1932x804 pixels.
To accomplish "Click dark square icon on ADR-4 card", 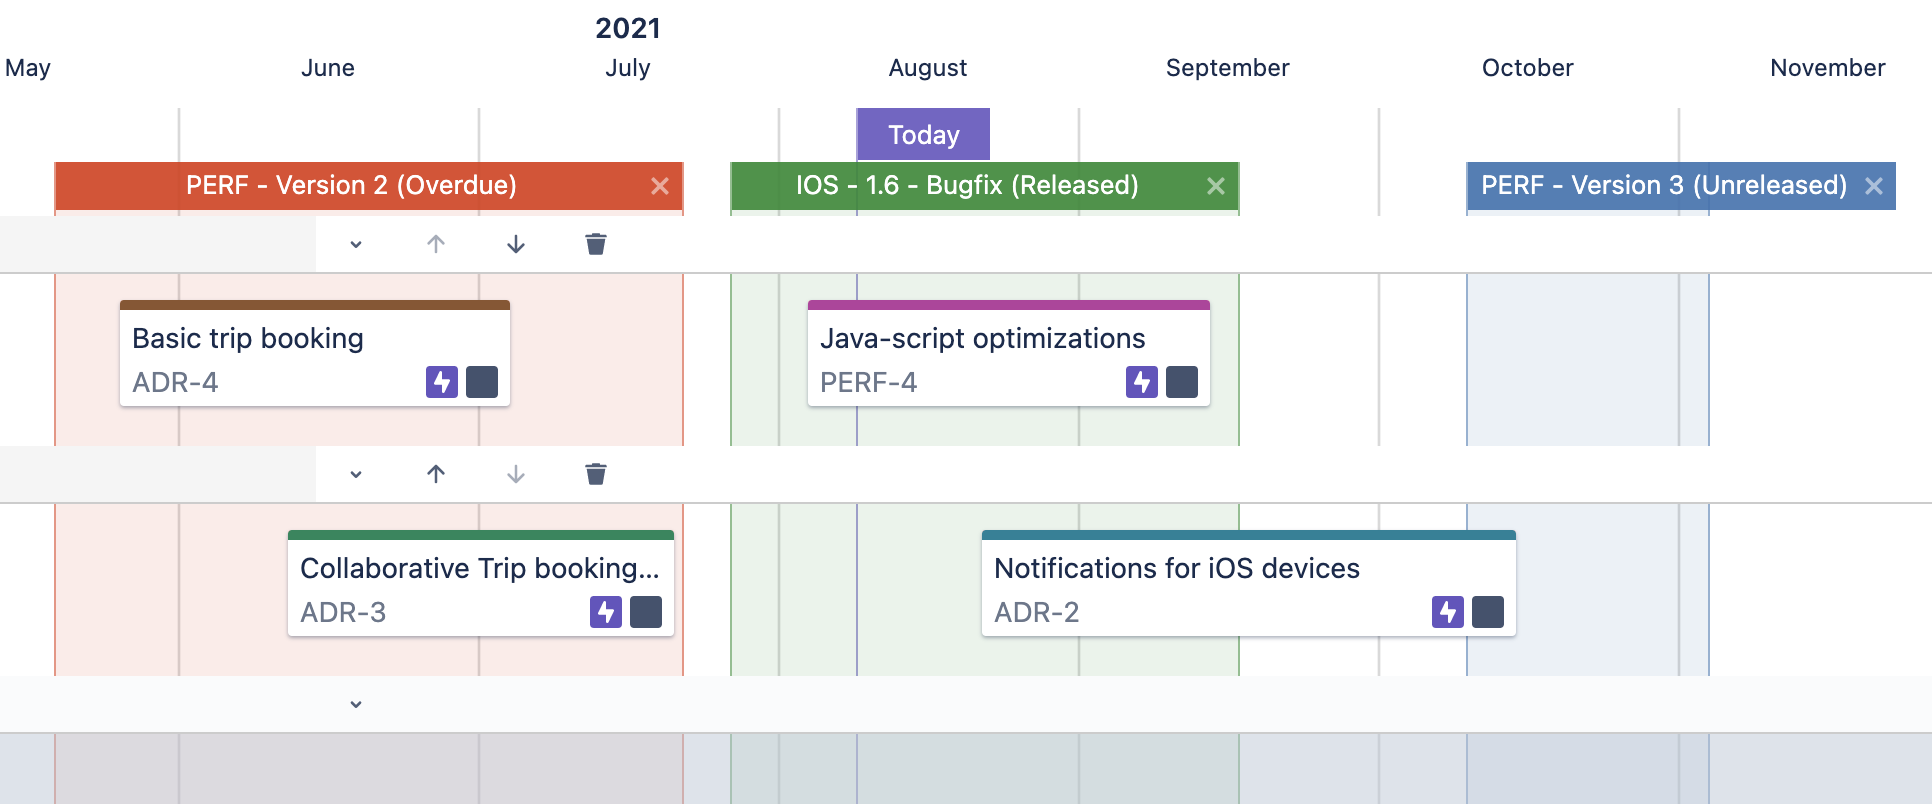I will point(482,382).
